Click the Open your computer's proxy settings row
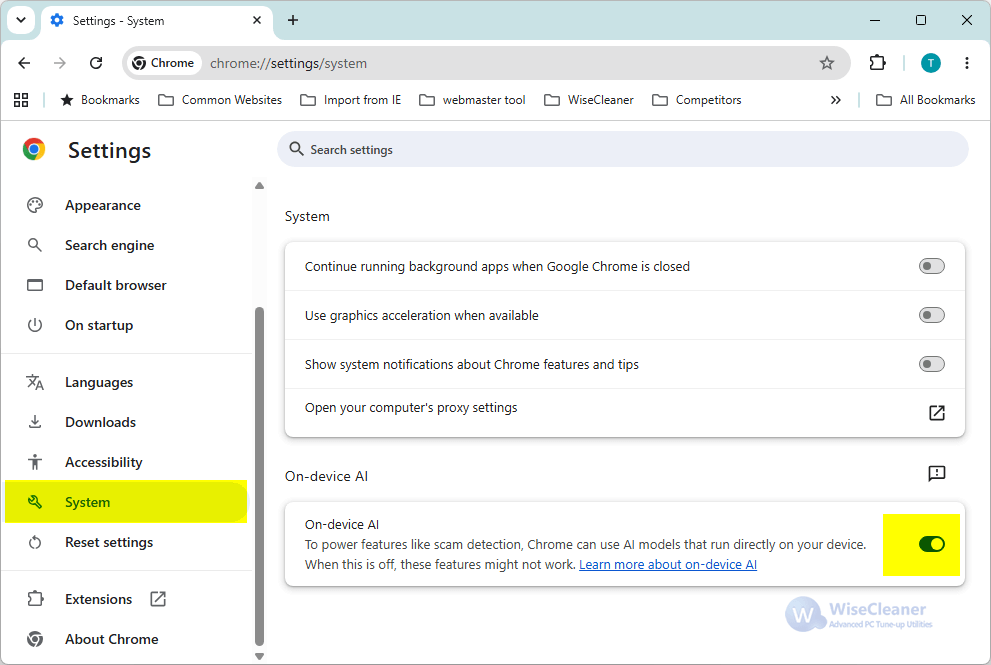The image size is (991, 665). click(625, 413)
